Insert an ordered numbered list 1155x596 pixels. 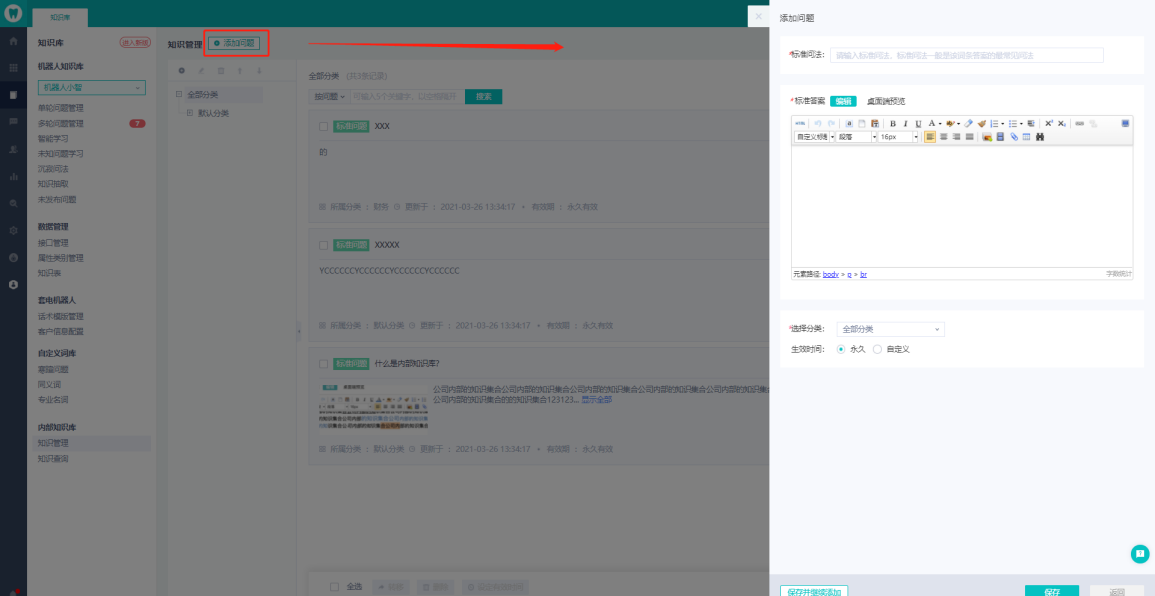994,124
